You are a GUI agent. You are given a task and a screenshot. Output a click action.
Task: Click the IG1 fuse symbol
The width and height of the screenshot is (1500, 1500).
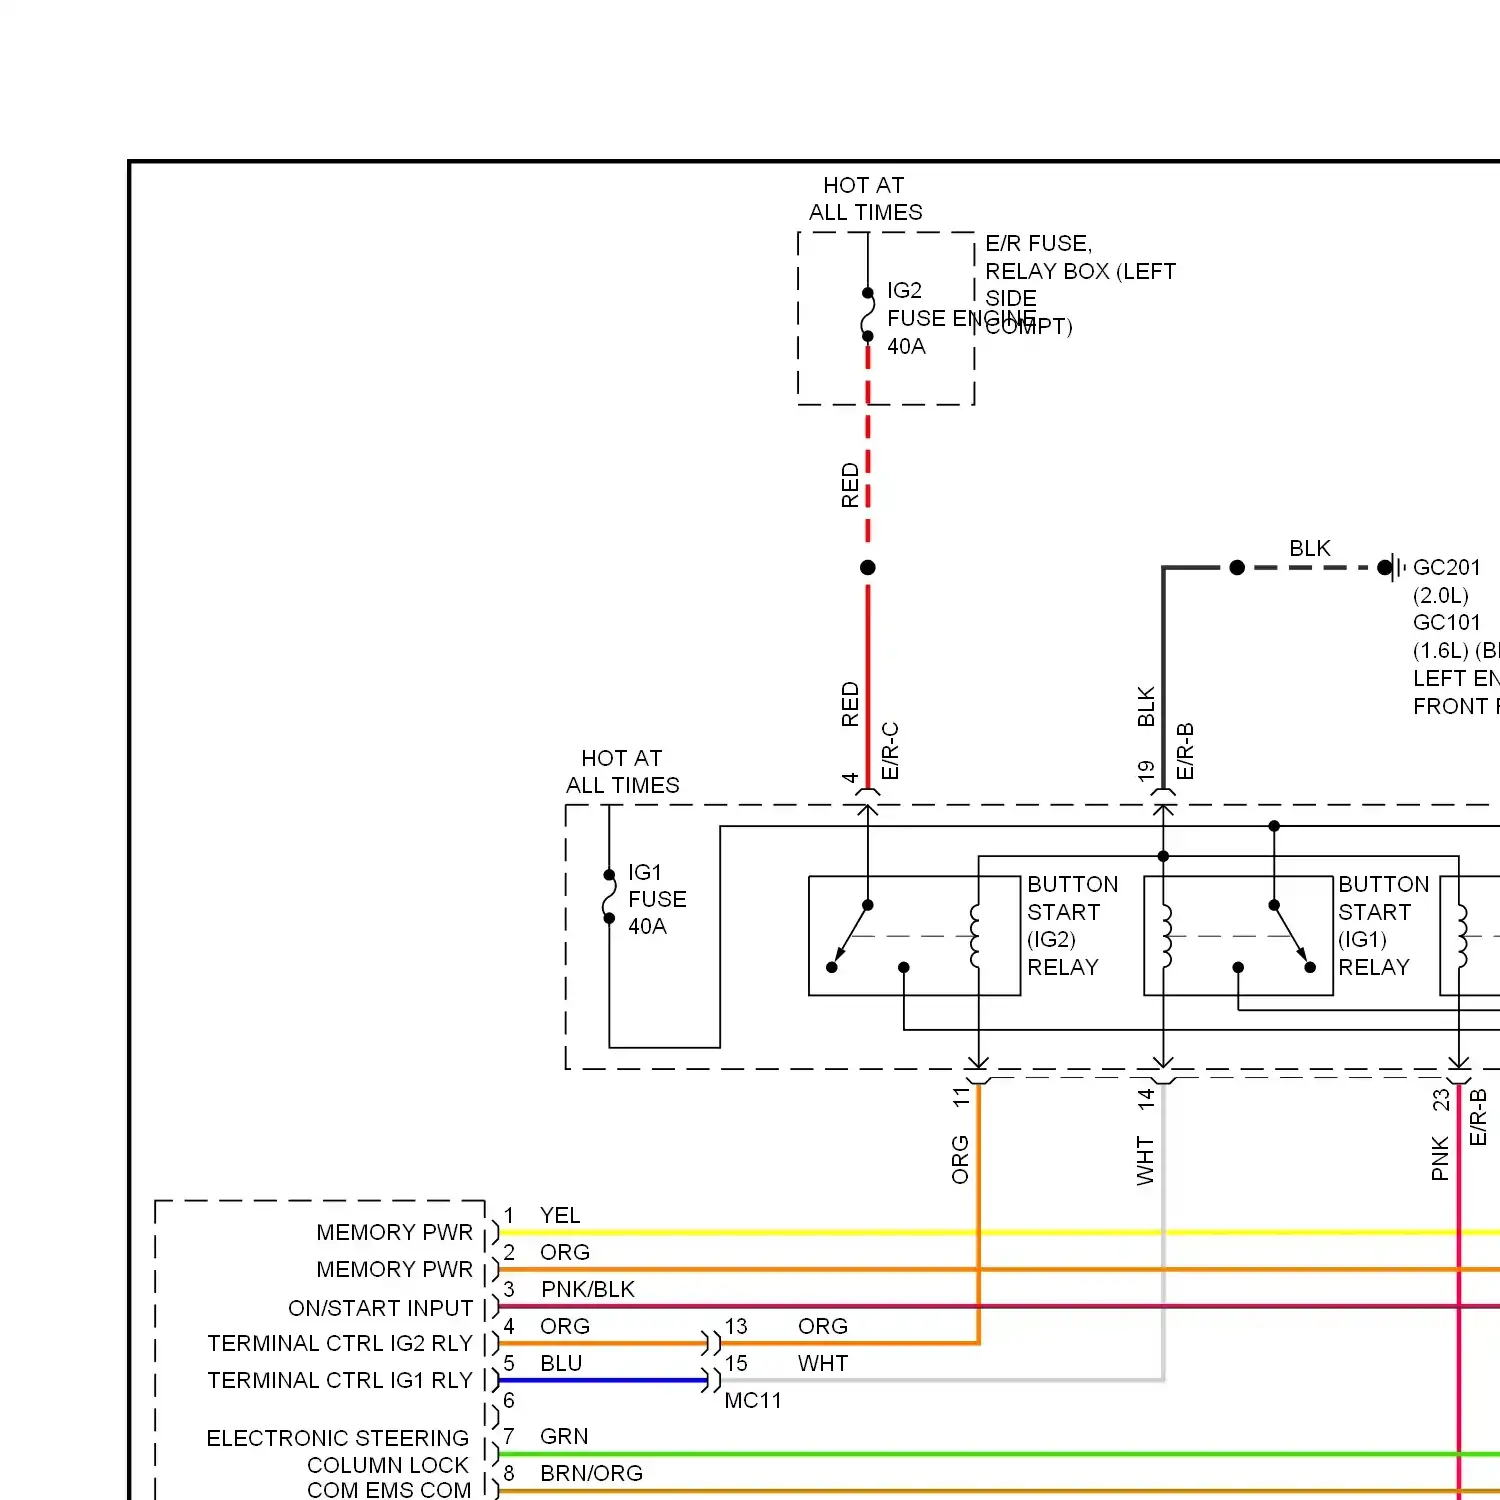coord(609,897)
